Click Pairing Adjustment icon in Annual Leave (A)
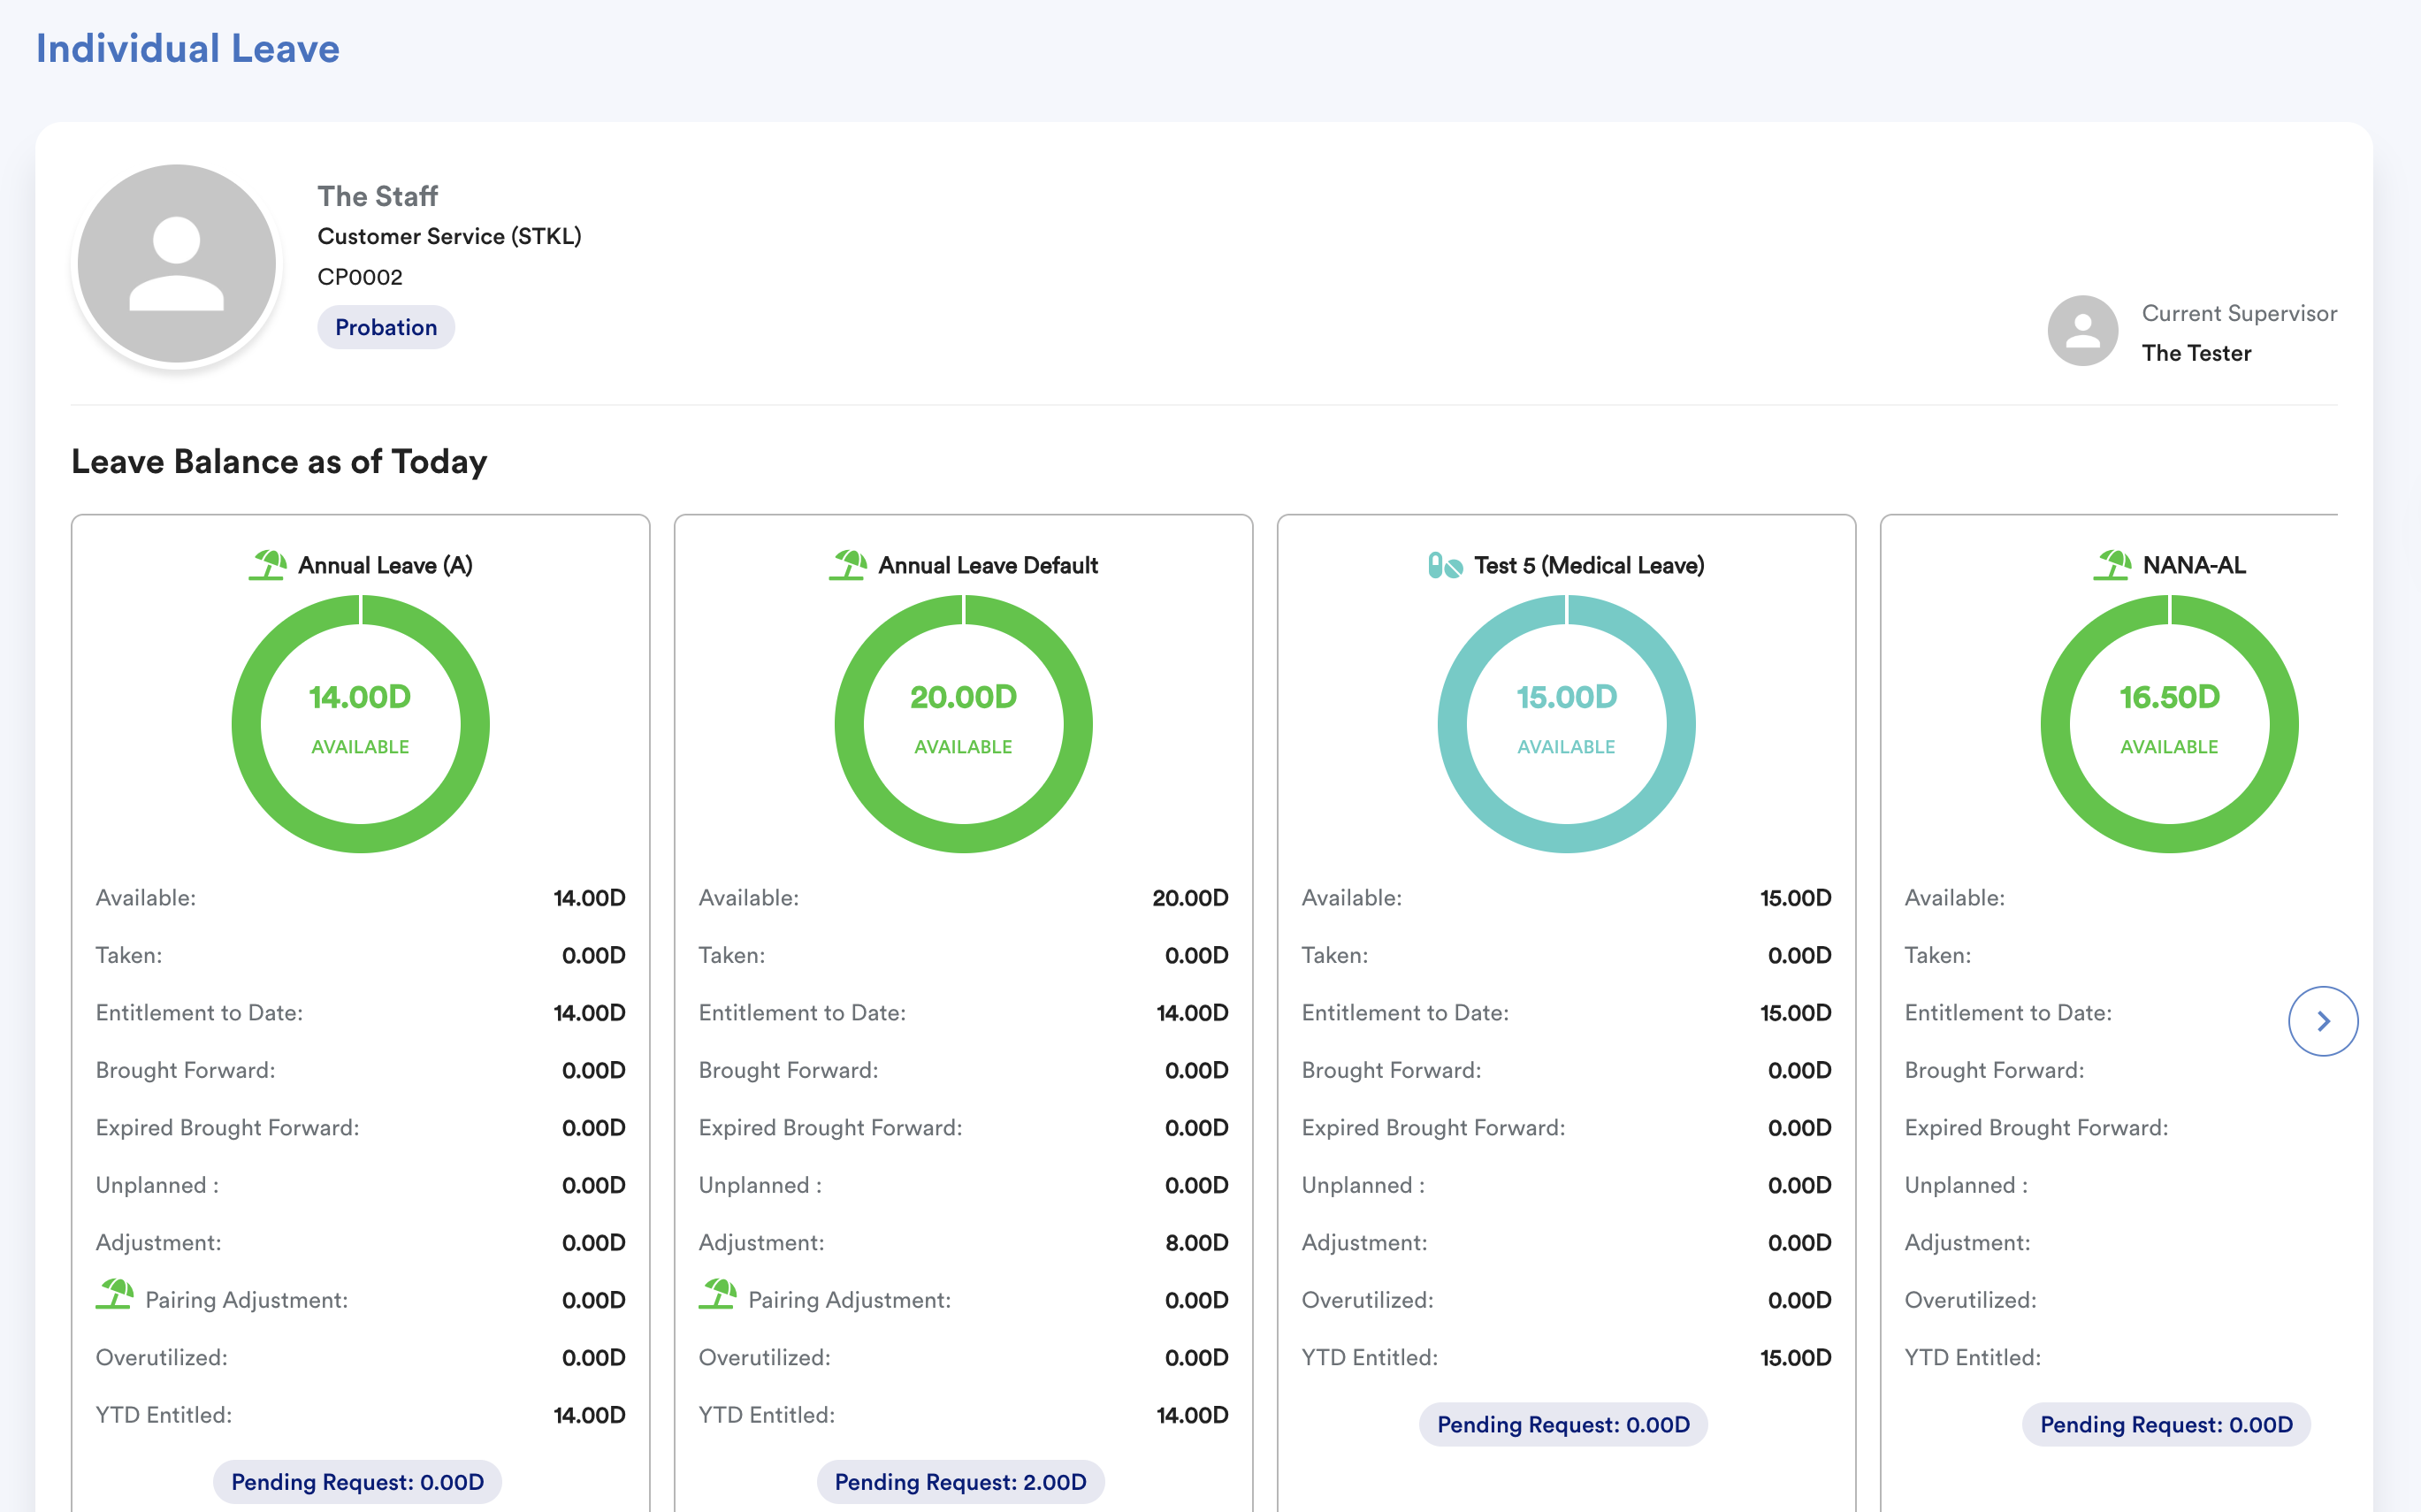The width and height of the screenshot is (2421, 1512). pos(115,1295)
